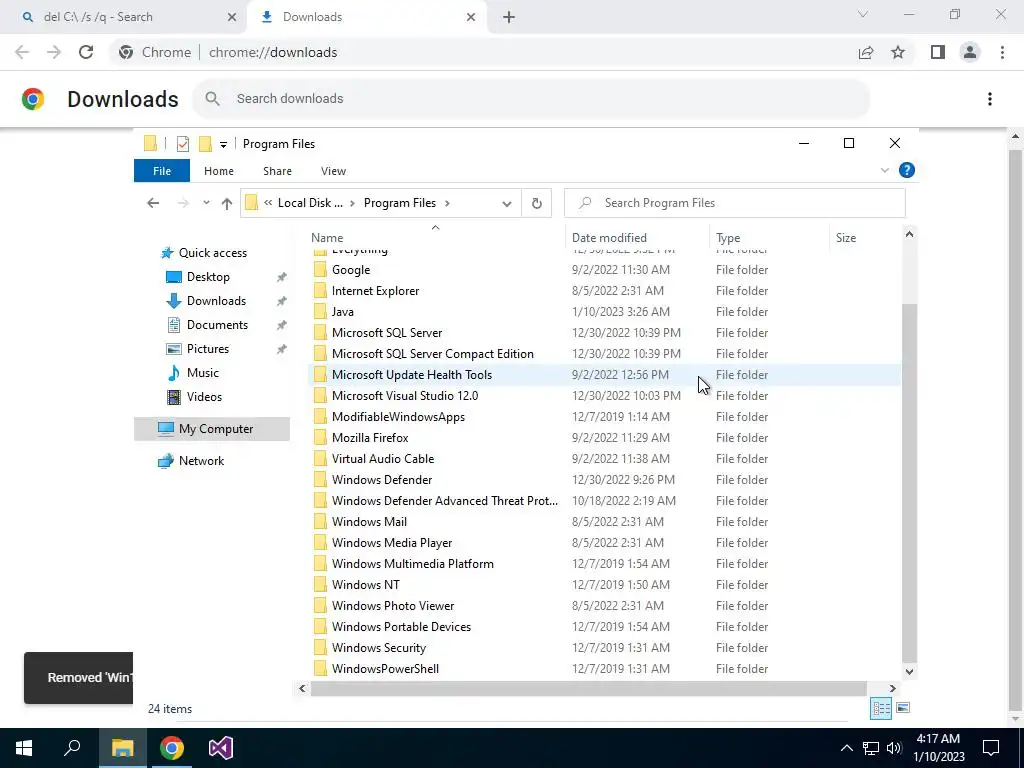Click new folder icon in Explorer title bar
Image resolution: width=1024 pixels, height=768 pixels.
pos(205,144)
